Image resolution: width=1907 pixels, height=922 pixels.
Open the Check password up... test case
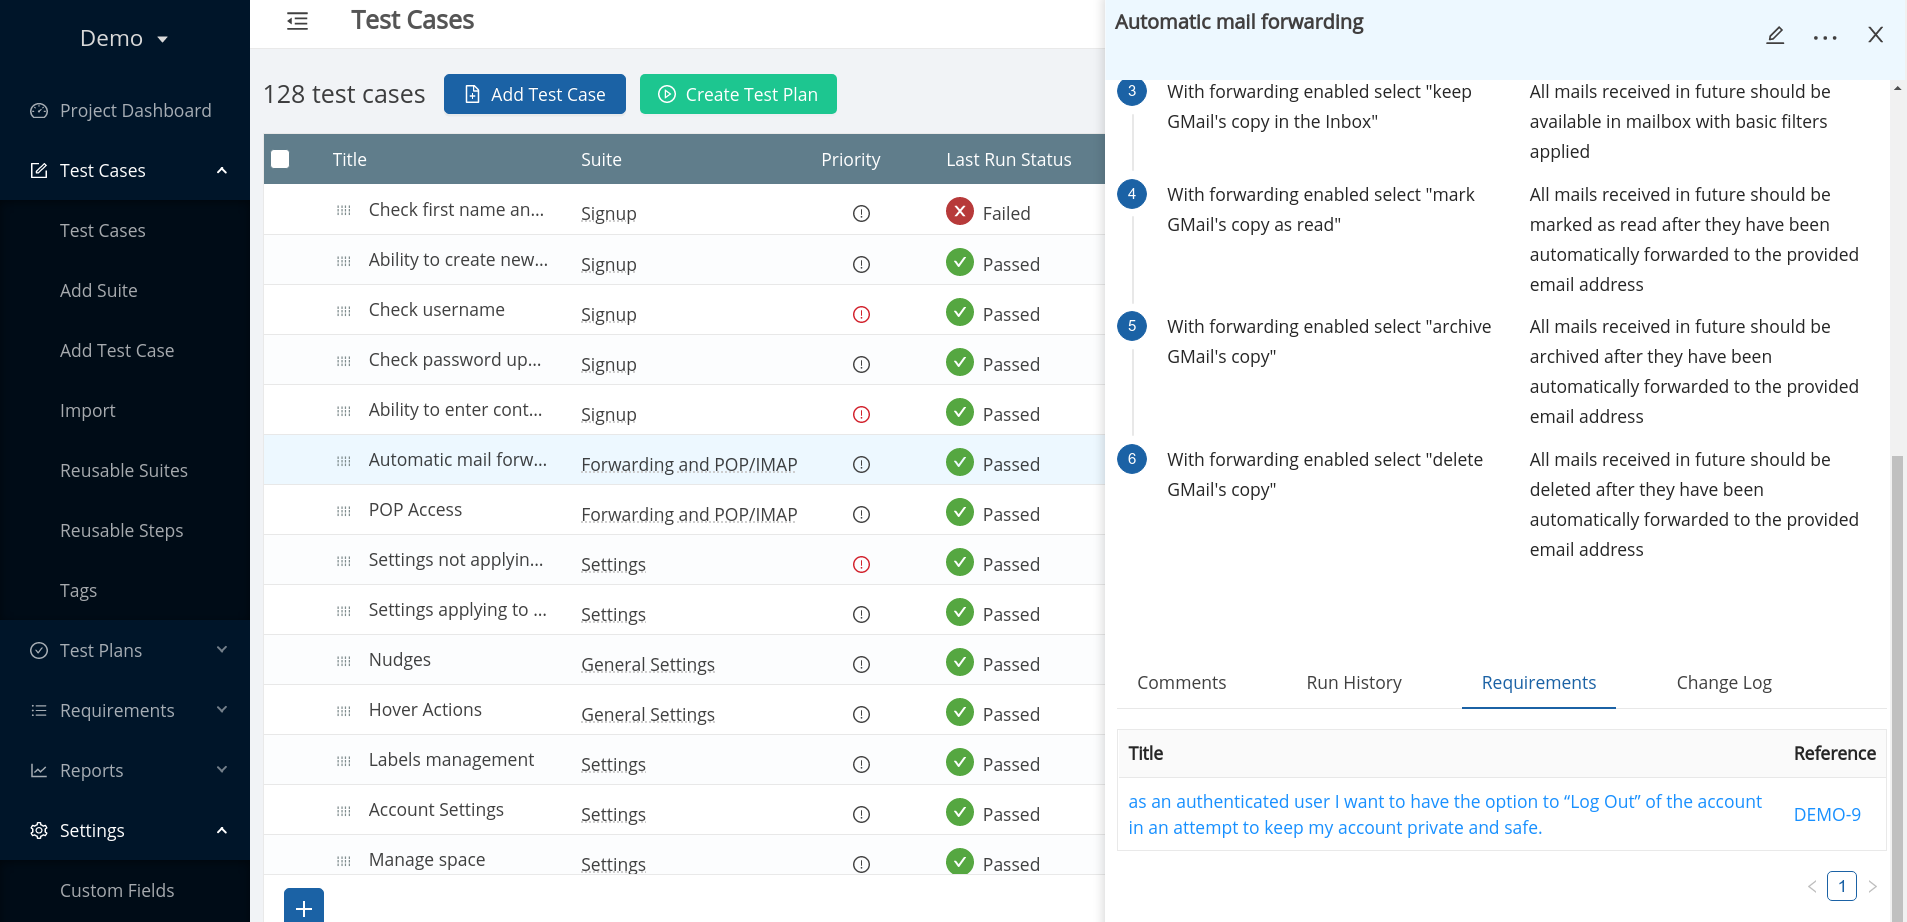click(455, 360)
